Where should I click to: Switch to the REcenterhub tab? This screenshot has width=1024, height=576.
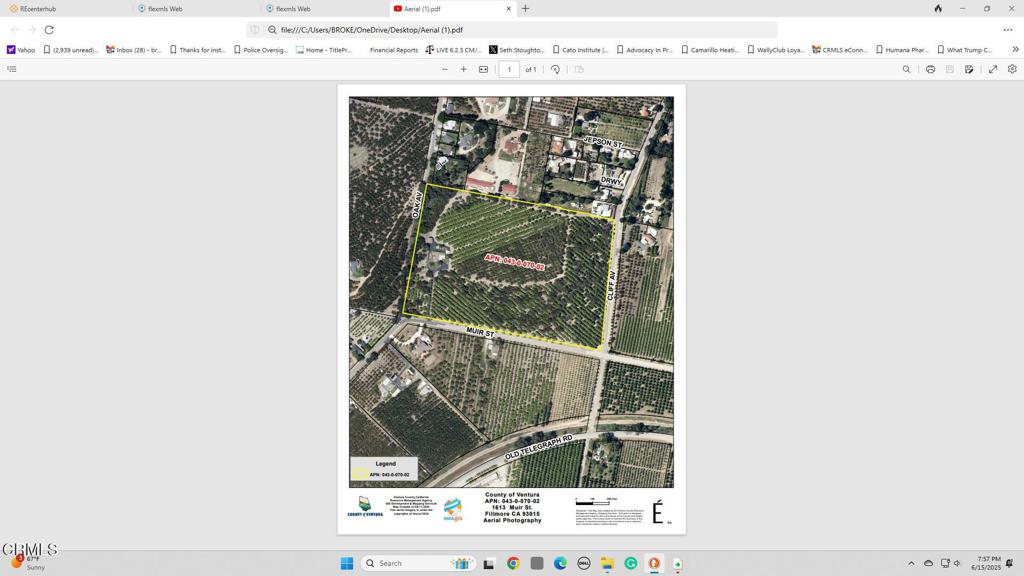click(33, 8)
